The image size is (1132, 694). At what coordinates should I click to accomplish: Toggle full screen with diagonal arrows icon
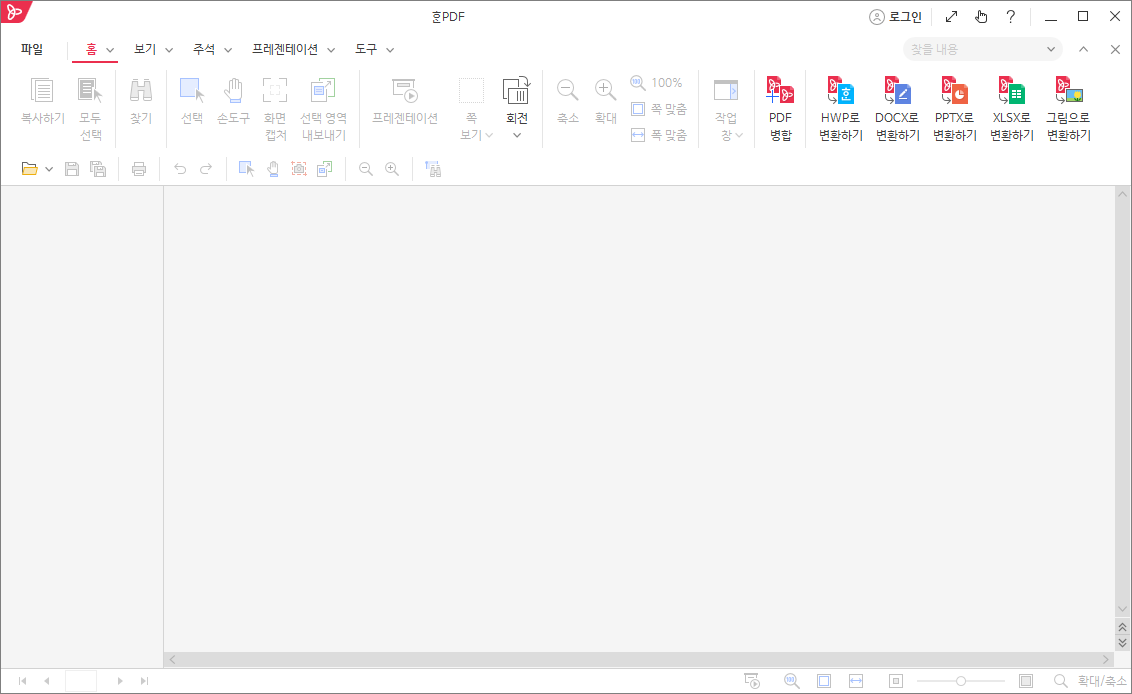tap(952, 17)
